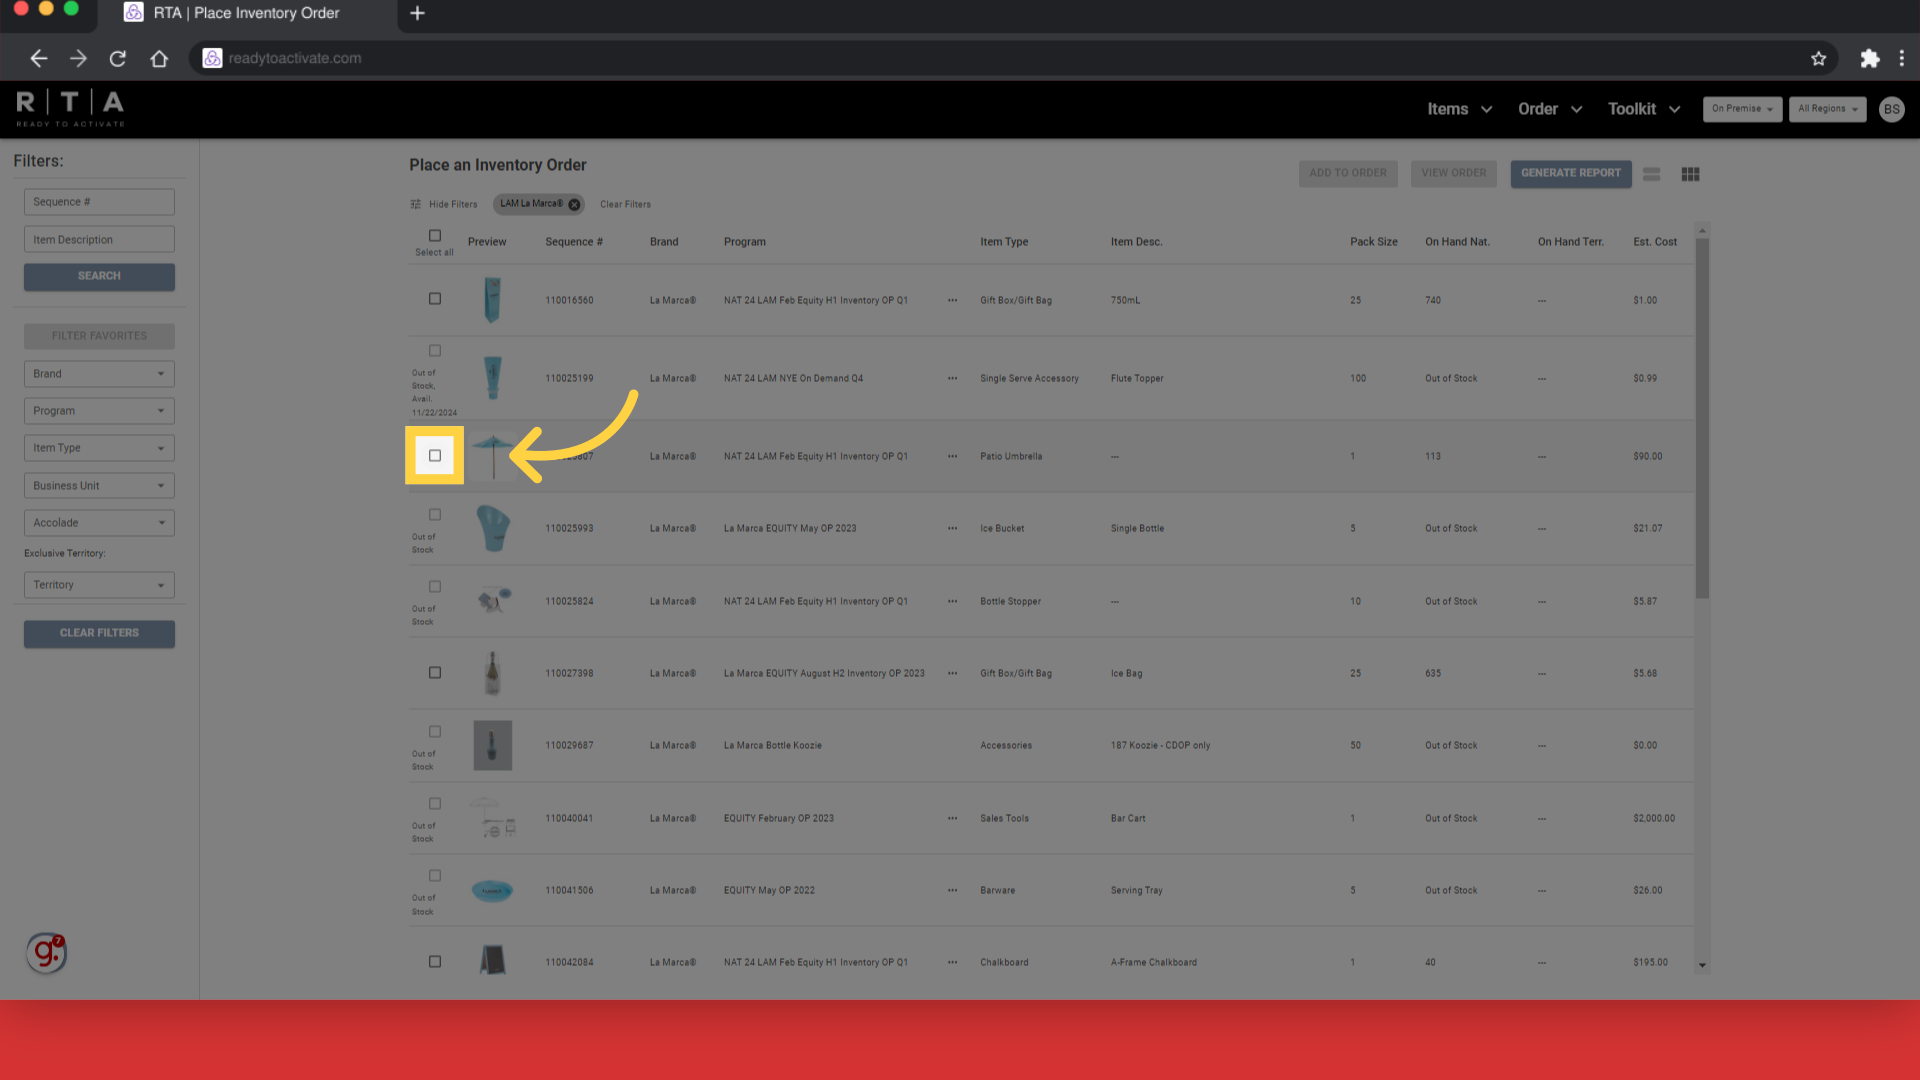Check the box for Bar Cart row
Screen dimensions: 1920x1080
[435, 804]
